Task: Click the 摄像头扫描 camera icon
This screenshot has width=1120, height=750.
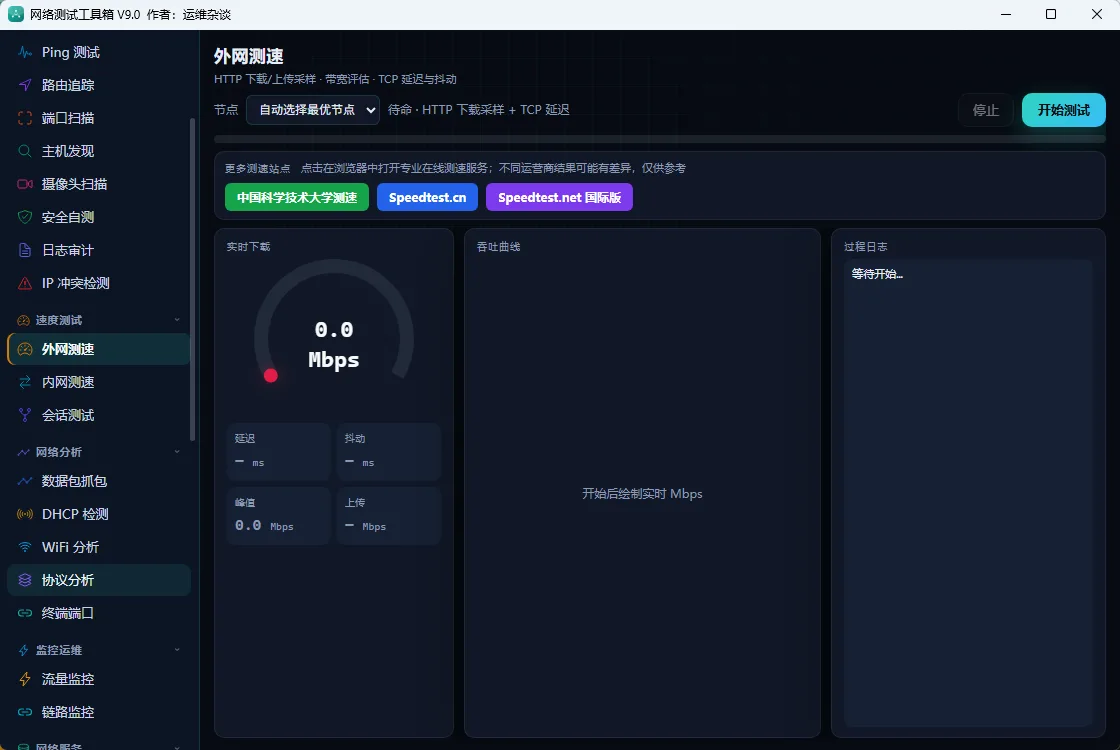Action: click(25, 184)
